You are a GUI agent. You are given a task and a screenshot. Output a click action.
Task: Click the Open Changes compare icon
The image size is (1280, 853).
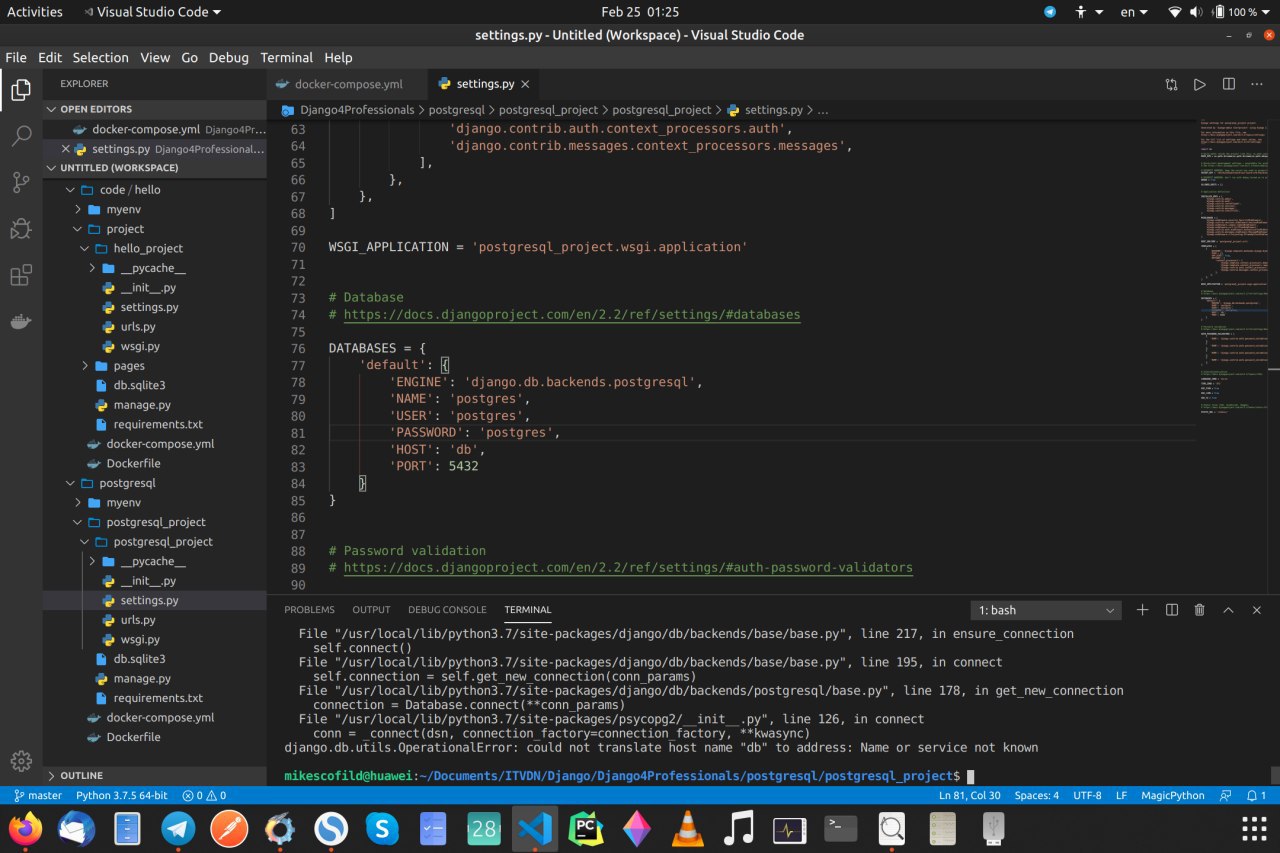tap(1171, 85)
